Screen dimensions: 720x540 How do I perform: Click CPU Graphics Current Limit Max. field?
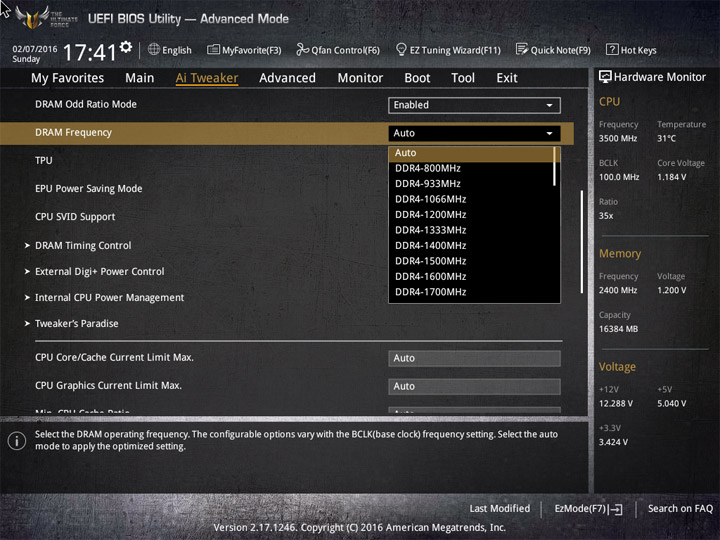coord(474,386)
